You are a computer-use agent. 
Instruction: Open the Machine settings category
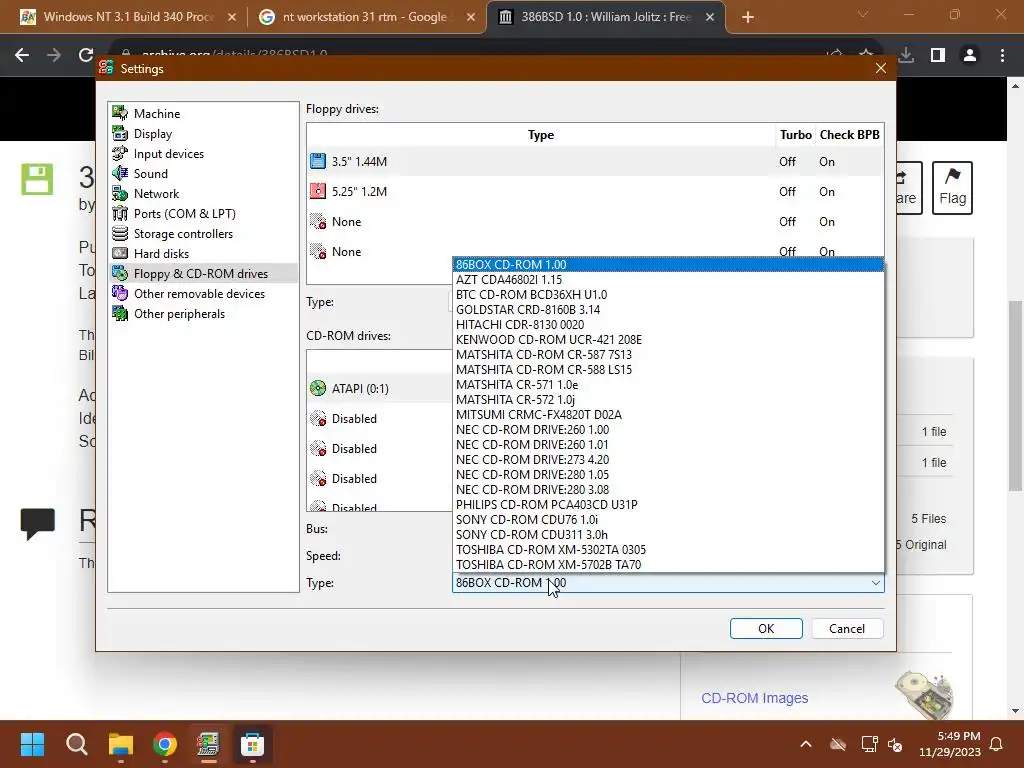coord(203,114)
